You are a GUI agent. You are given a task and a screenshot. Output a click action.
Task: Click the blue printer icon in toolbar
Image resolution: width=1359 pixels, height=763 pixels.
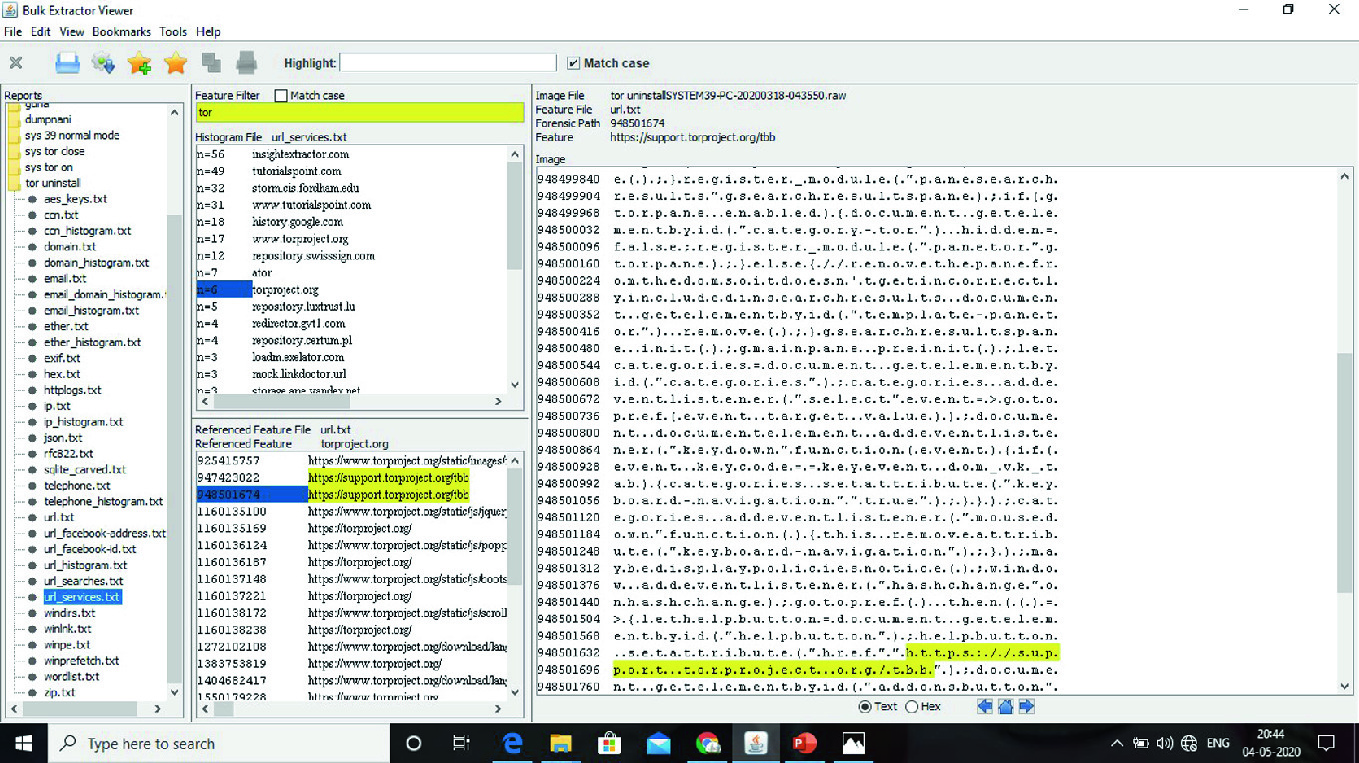67,64
